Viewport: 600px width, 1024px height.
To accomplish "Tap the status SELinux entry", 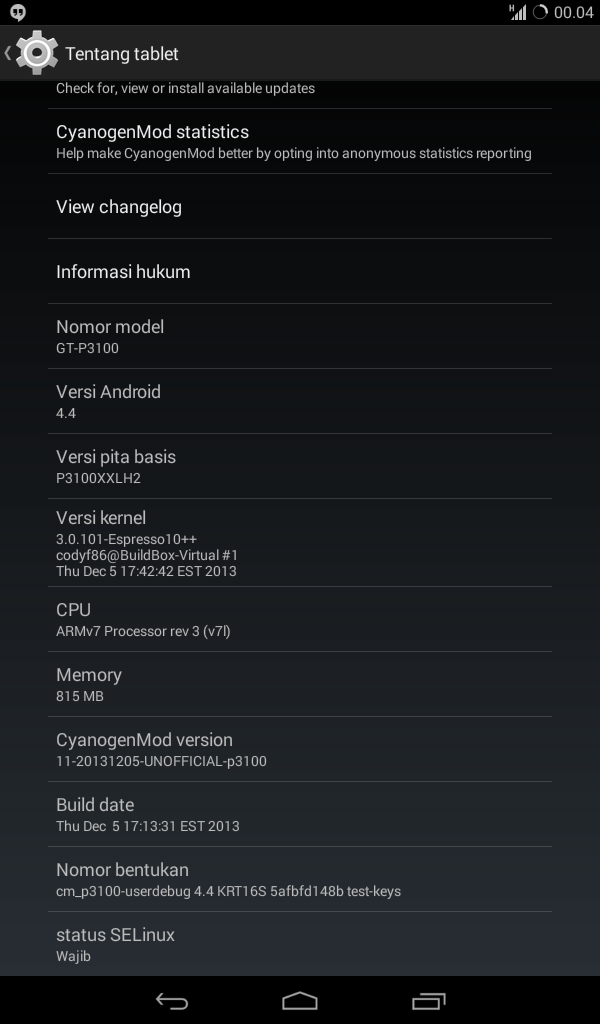I will (x=300, y=944).
